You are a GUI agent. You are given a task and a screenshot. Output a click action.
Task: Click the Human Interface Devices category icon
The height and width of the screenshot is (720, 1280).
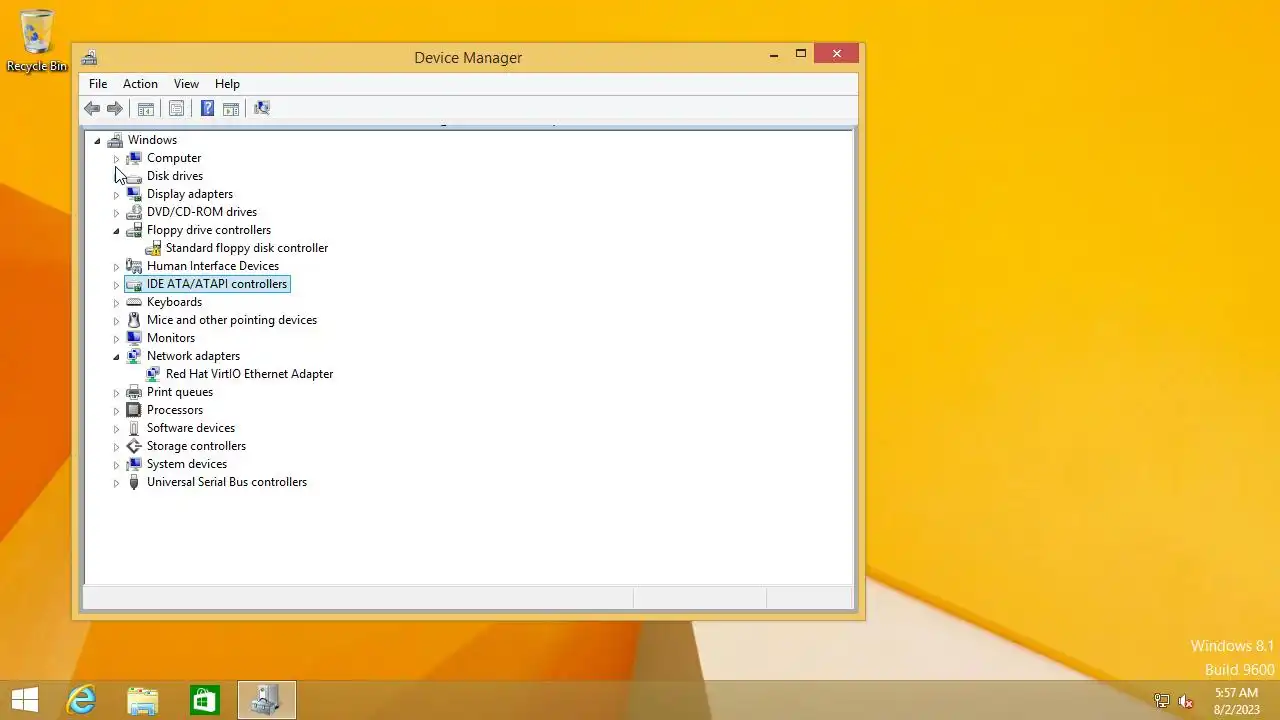(134, 266)
